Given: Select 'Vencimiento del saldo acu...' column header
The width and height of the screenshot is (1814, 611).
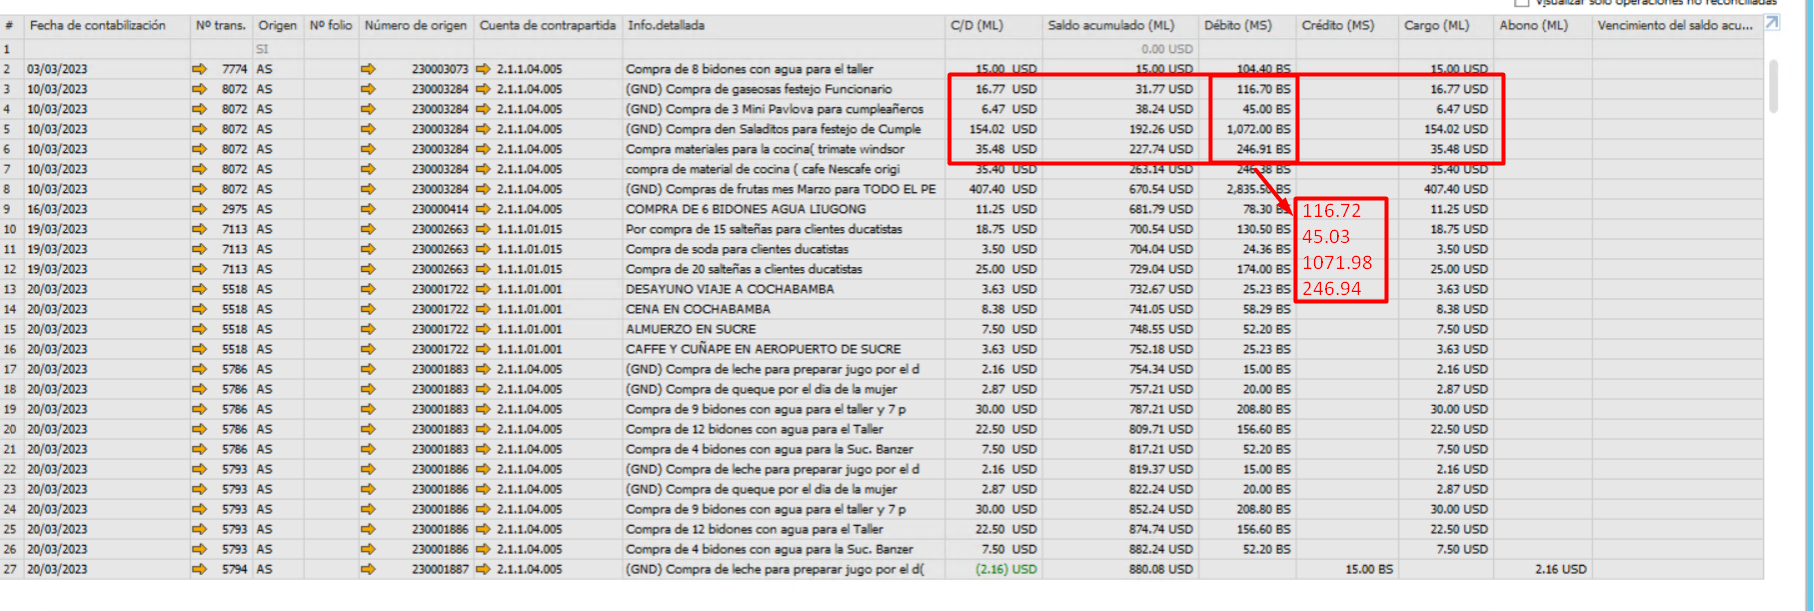Looking at the screenshot, I should (x=1674, y=25).
